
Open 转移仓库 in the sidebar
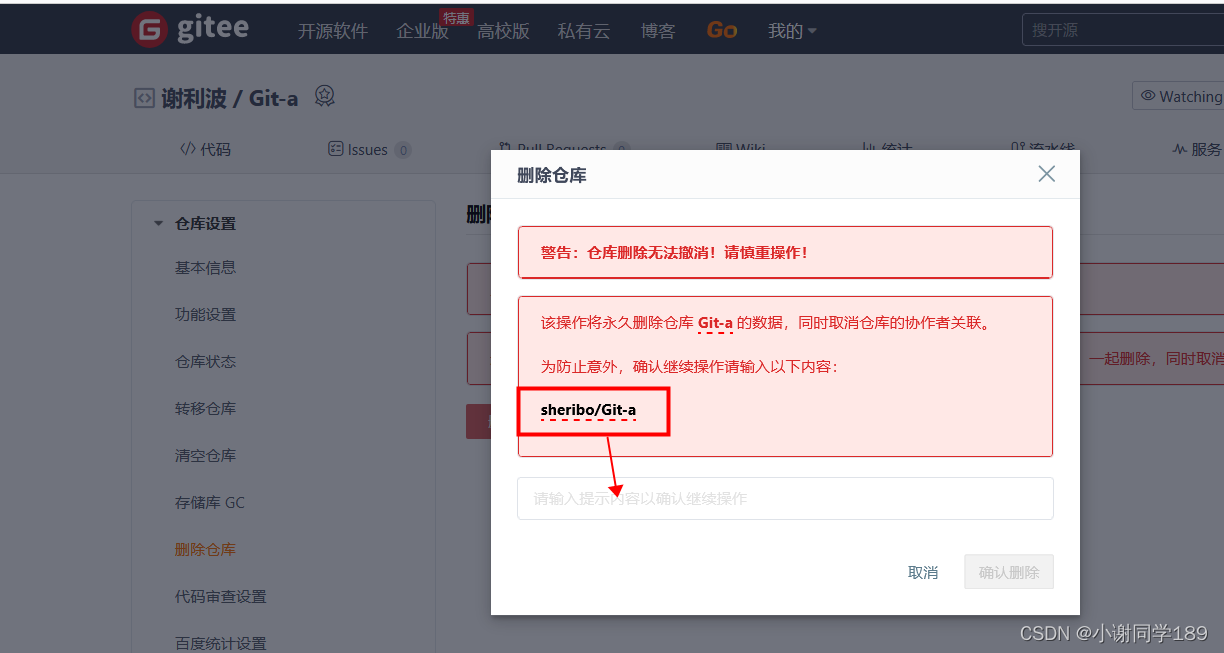[x=205, y=408]
